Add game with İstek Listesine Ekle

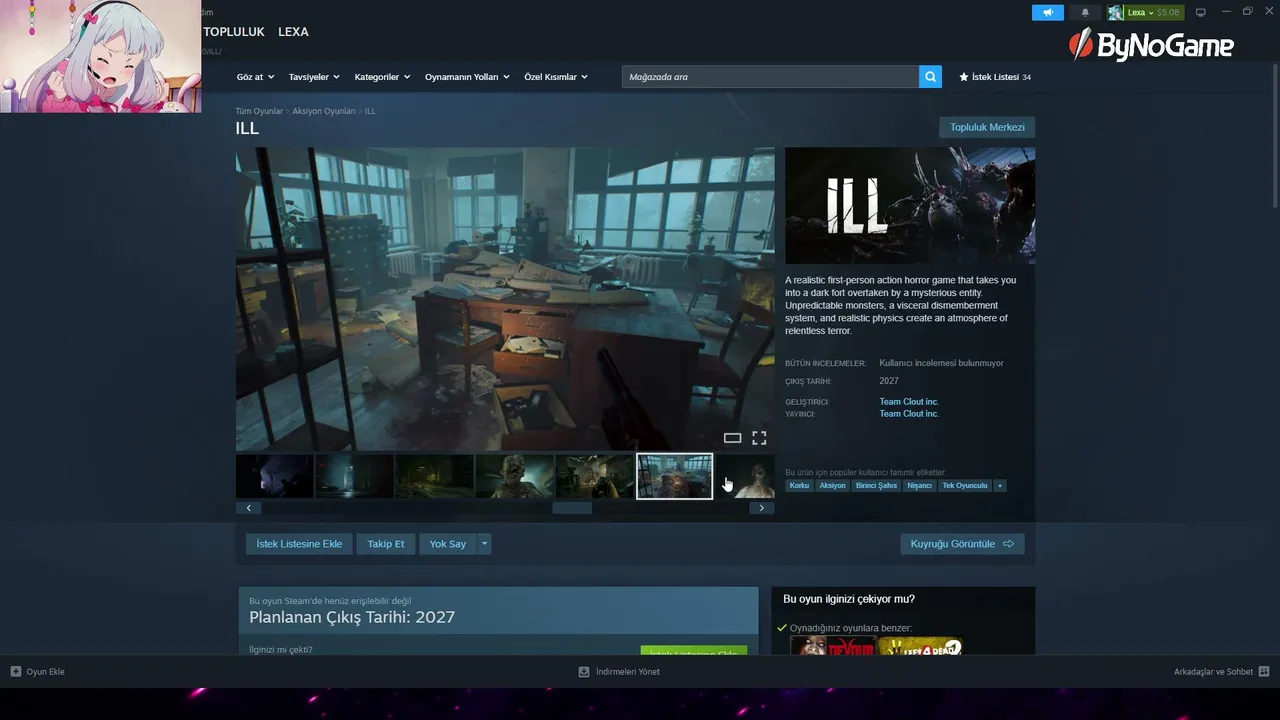299,544
